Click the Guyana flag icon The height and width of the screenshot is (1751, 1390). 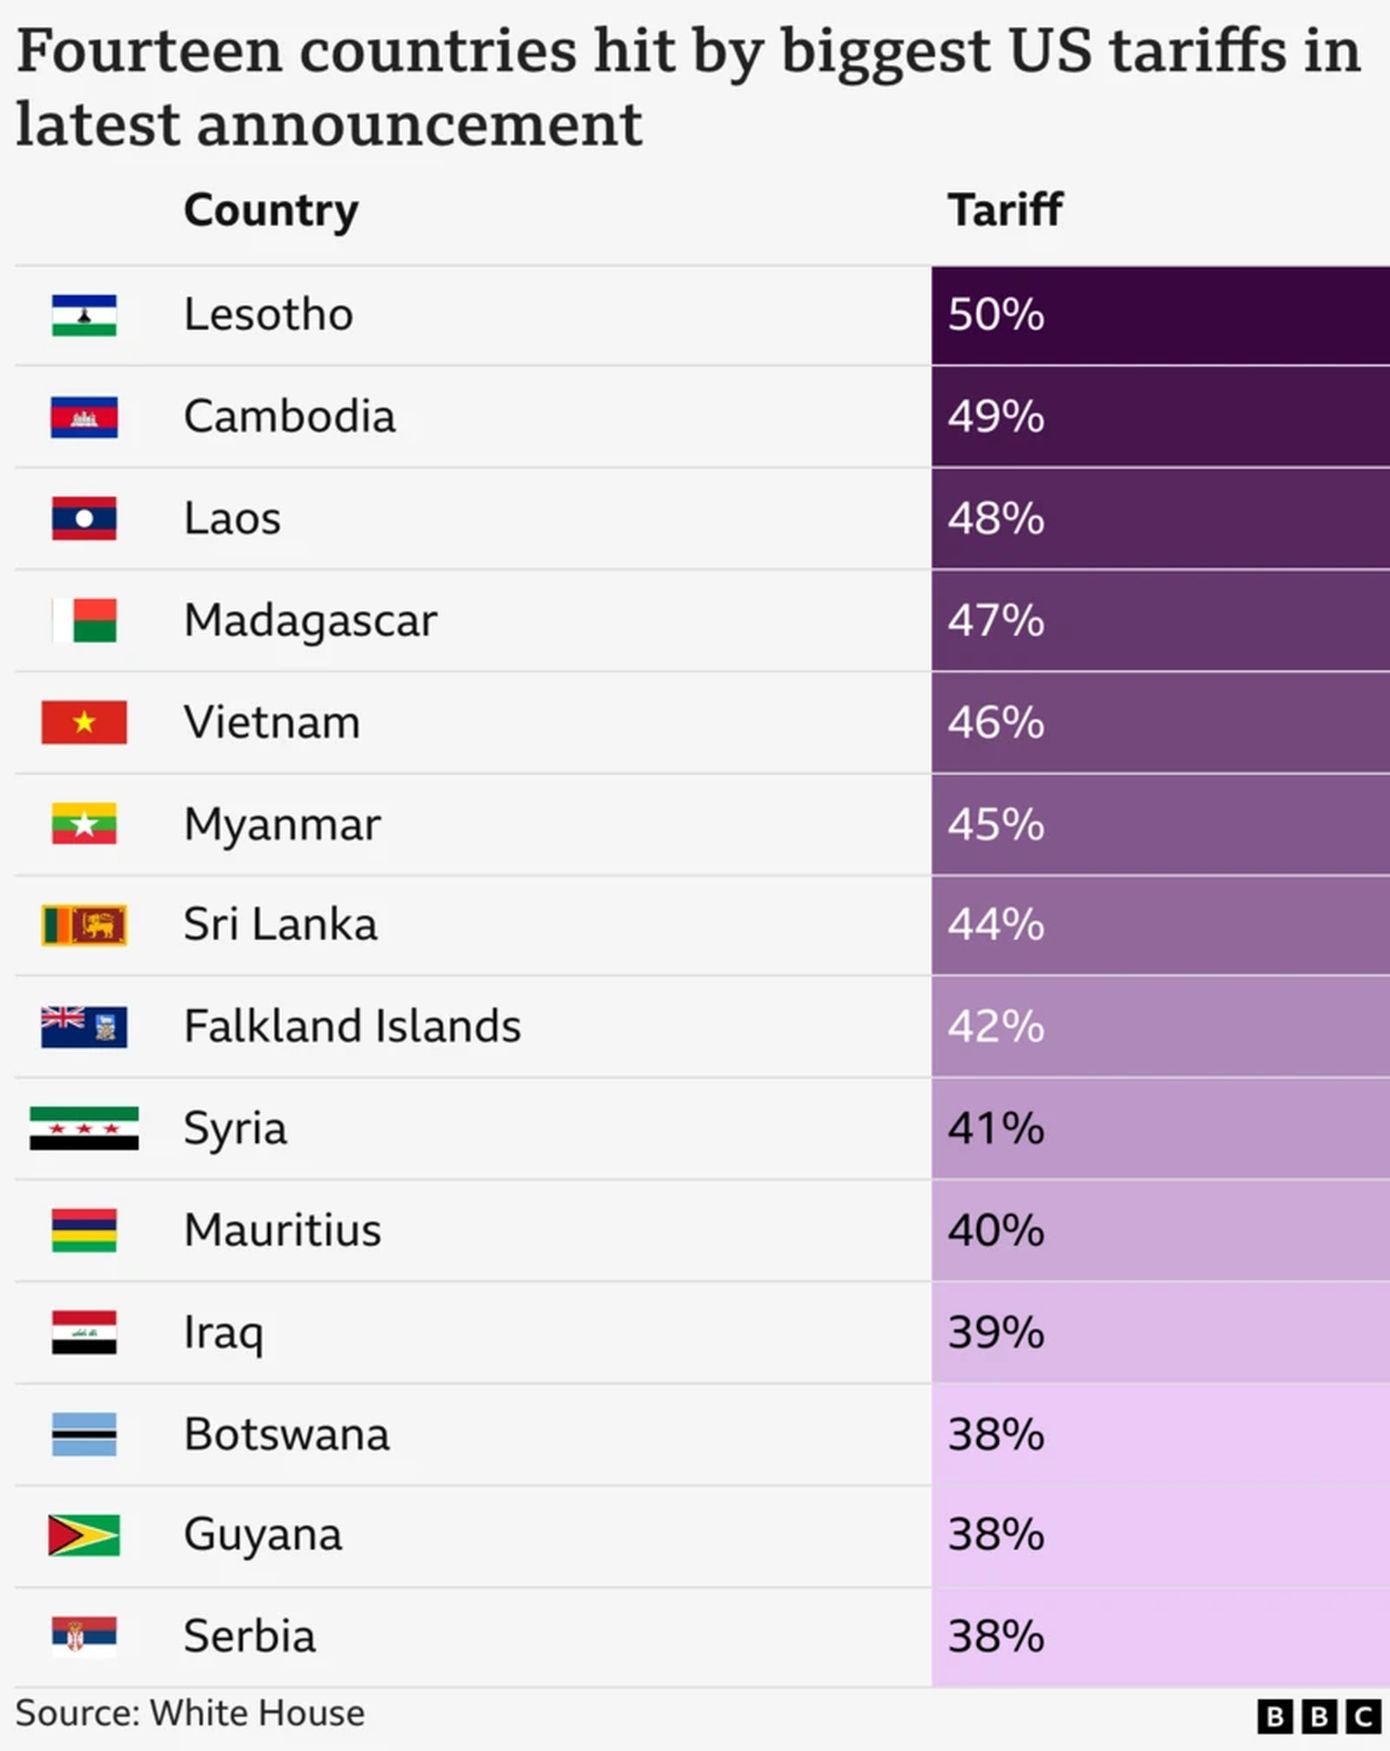(84, 1535)
